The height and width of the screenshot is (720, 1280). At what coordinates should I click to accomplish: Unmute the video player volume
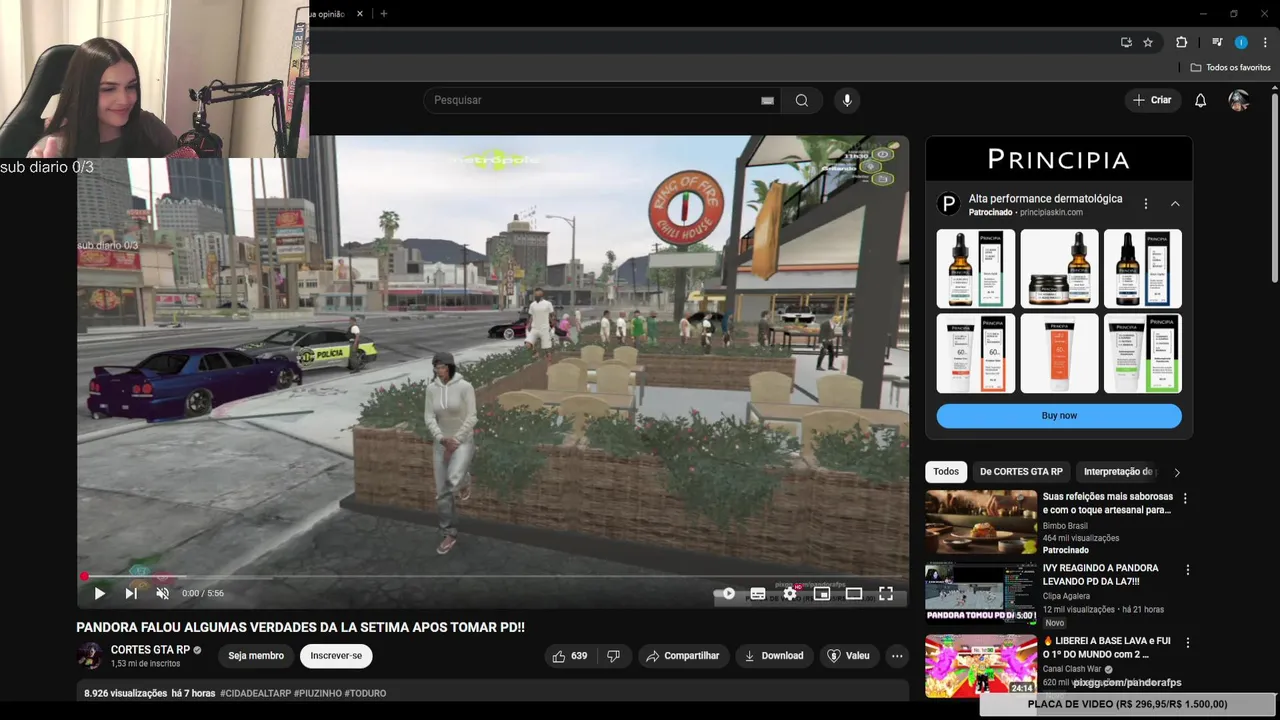pyautogui.click(x=162, y=593)
